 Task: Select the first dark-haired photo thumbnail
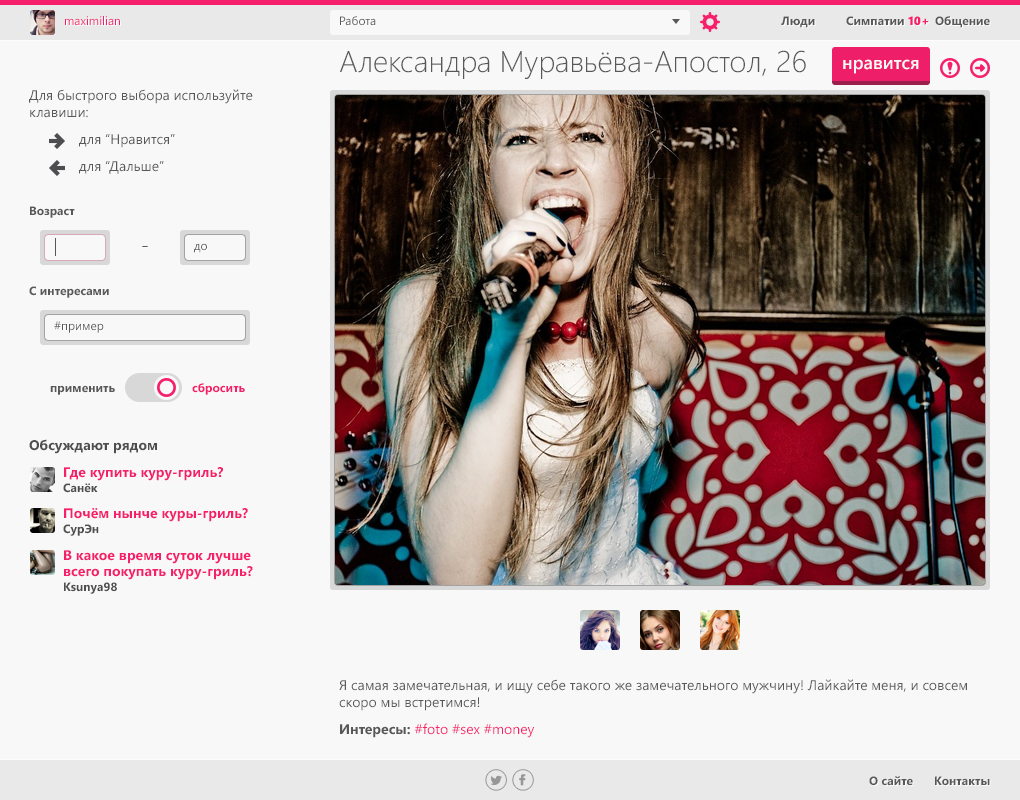click(600, 630)
